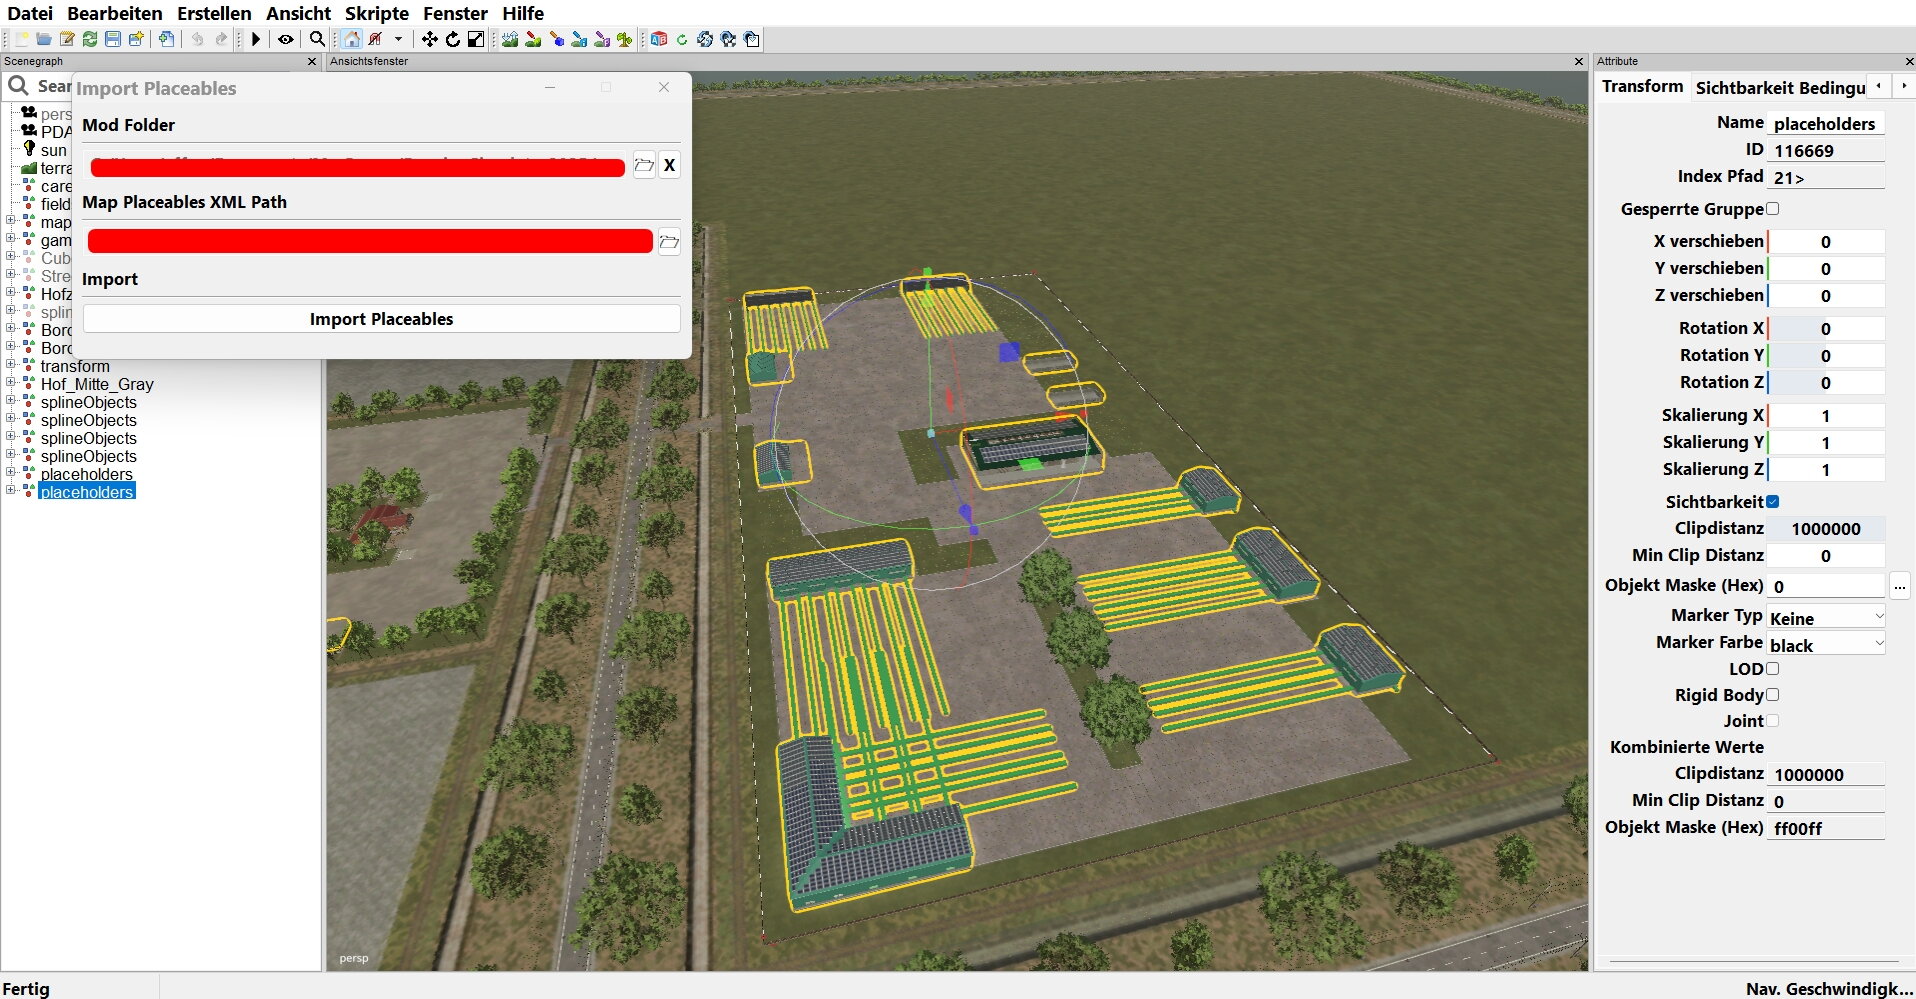Select the move (translate) tool icon

click(x=429, y=39)
